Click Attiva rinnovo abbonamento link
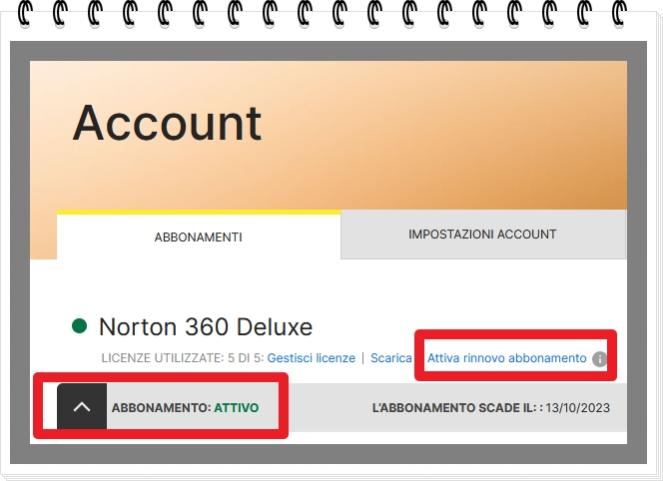 pyautogui.click(x=507, y=358)
